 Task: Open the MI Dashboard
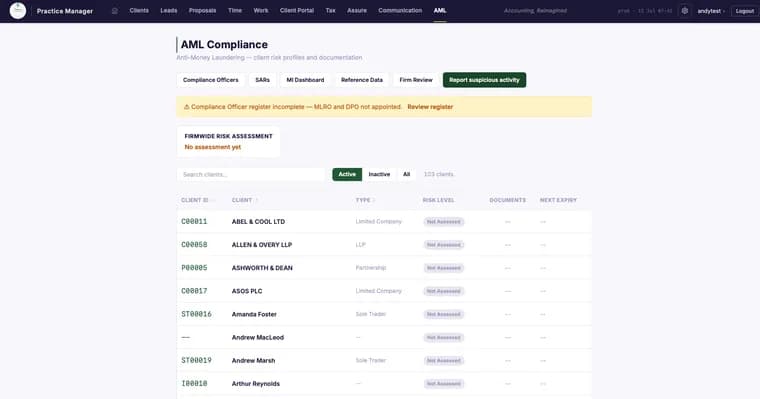click(x=305, y=80)
